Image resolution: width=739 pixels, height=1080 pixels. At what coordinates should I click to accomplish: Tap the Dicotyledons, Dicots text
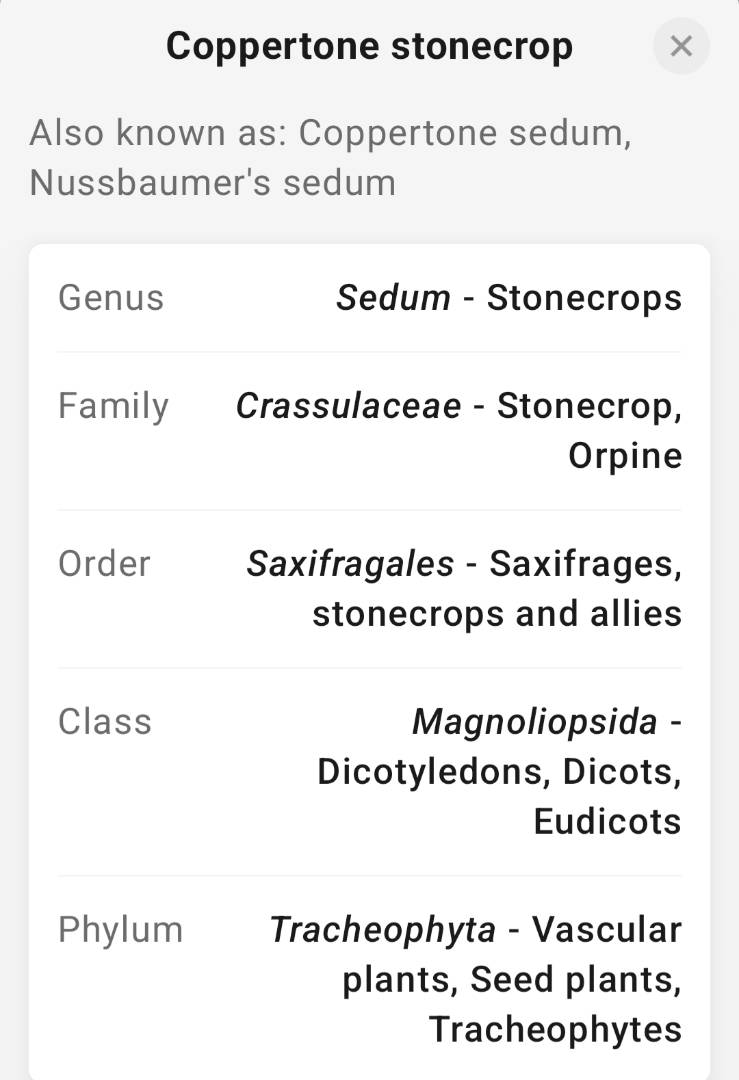(499, 772)
